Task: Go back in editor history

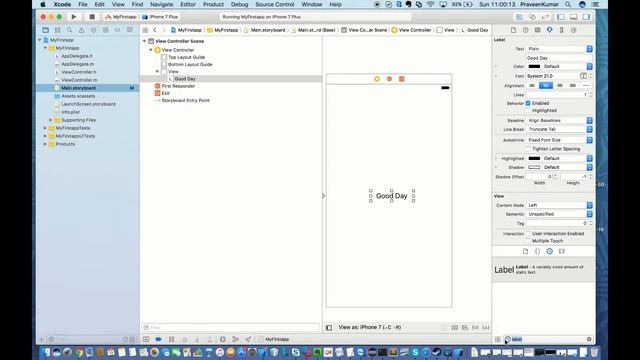Action: click(155, 30)
